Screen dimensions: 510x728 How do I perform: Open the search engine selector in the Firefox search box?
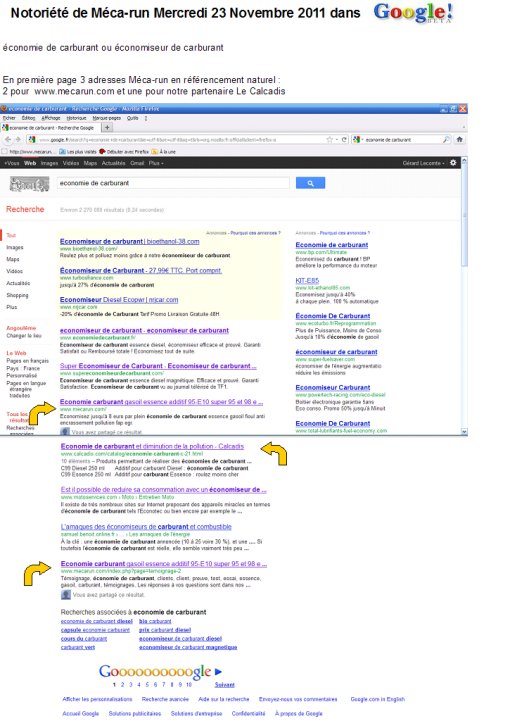coord(358,139)
